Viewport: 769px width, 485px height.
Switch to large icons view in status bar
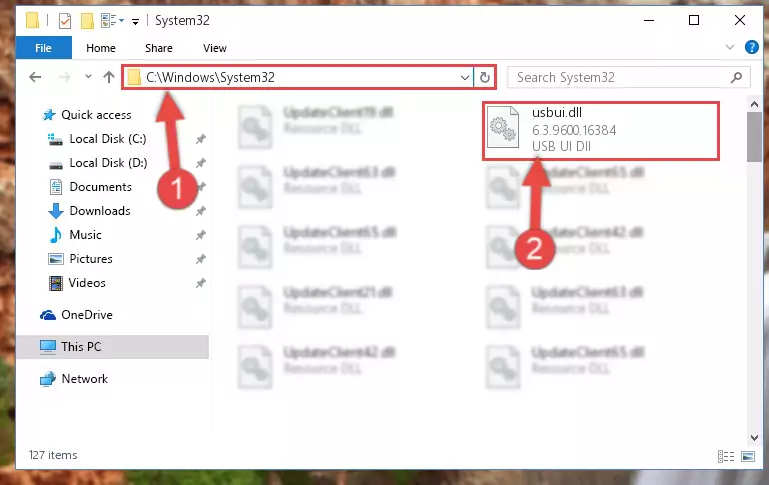point(748,457)
